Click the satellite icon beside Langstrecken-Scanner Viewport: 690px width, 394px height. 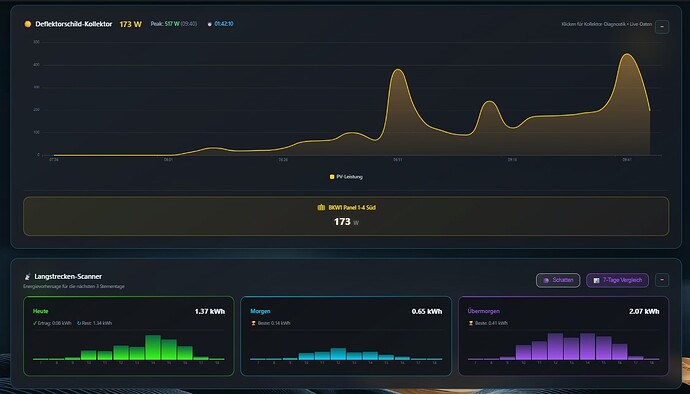point(27,276)
